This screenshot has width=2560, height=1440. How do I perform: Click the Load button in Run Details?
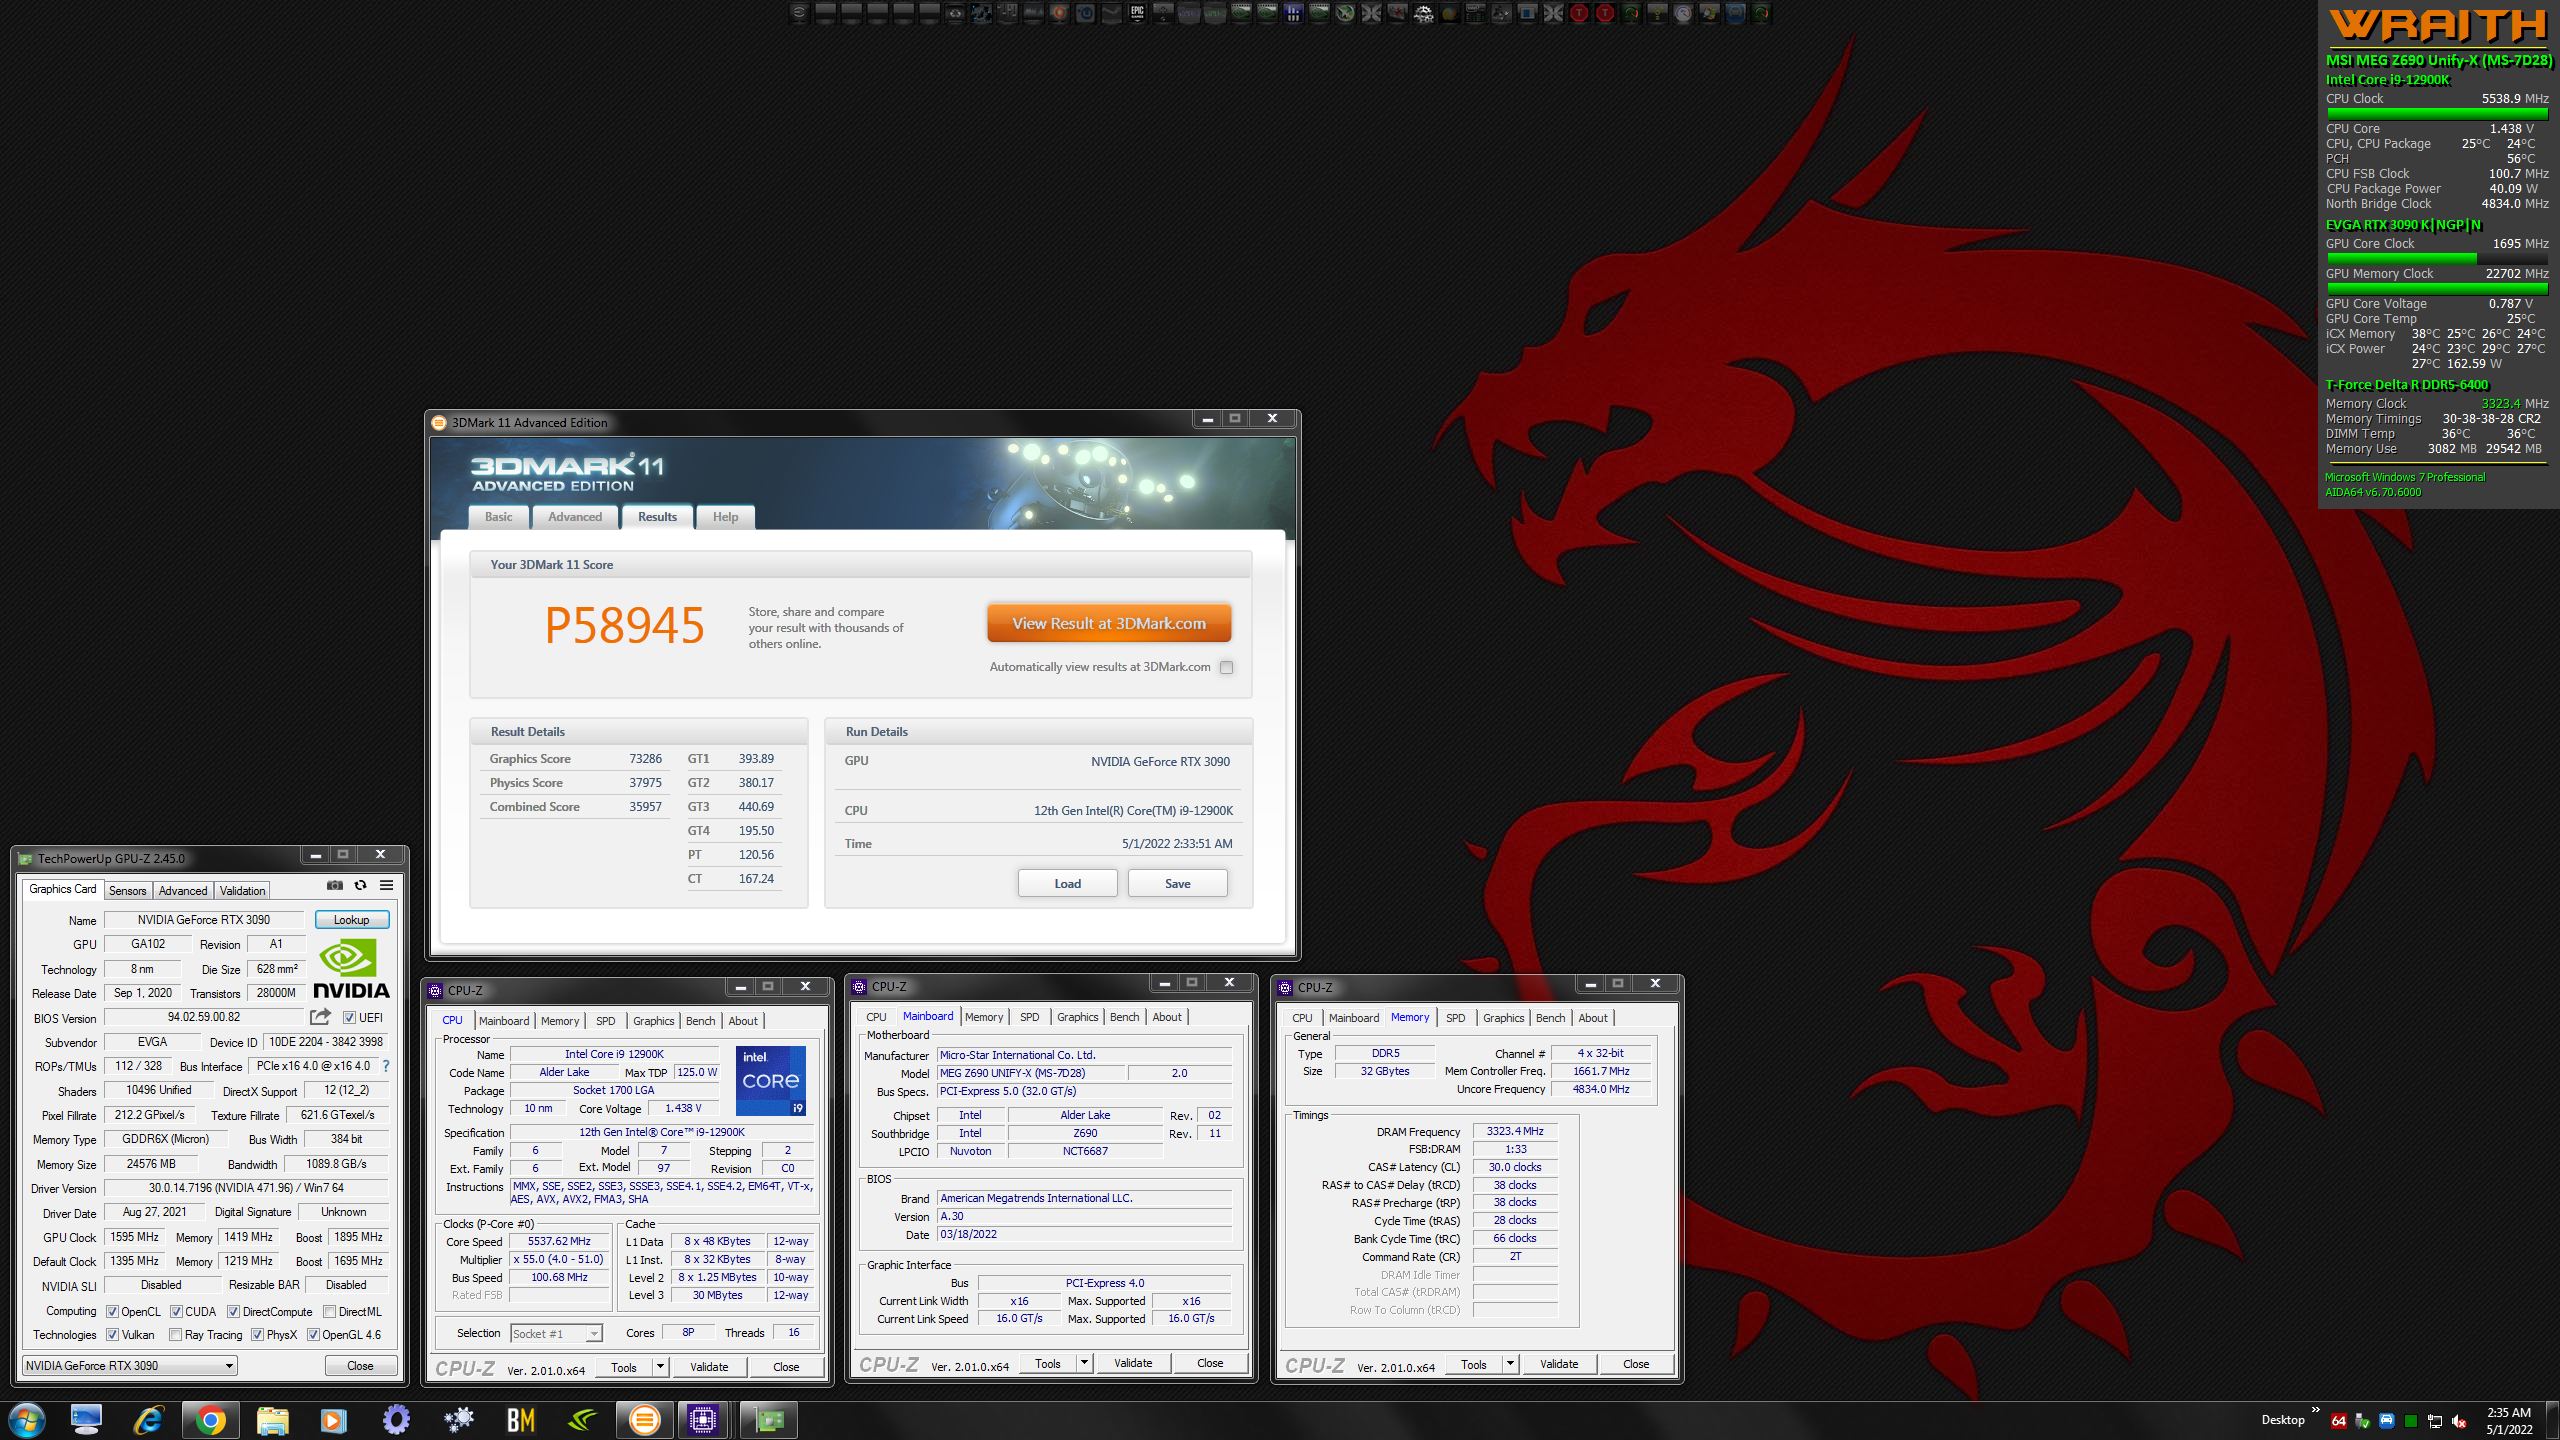1067,883
